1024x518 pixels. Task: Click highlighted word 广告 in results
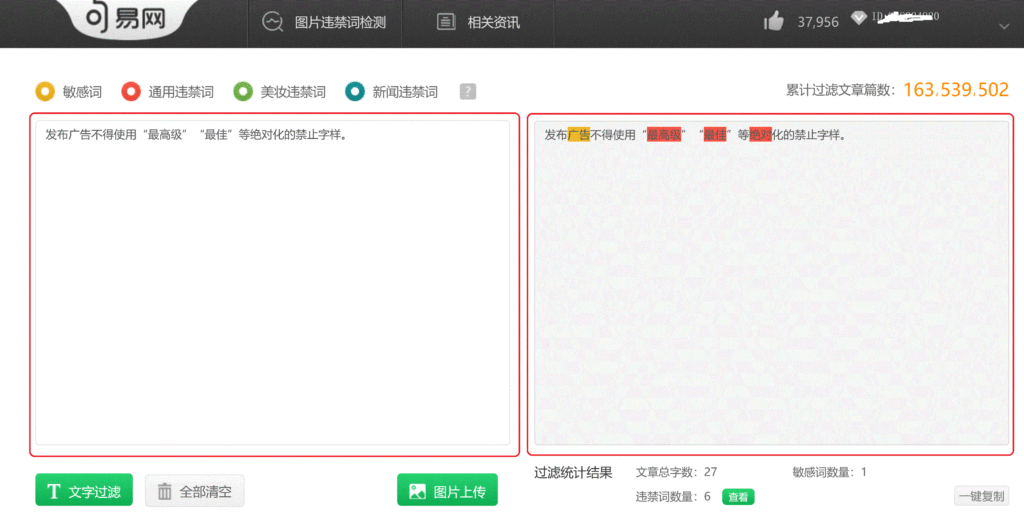tap(579, 135)
